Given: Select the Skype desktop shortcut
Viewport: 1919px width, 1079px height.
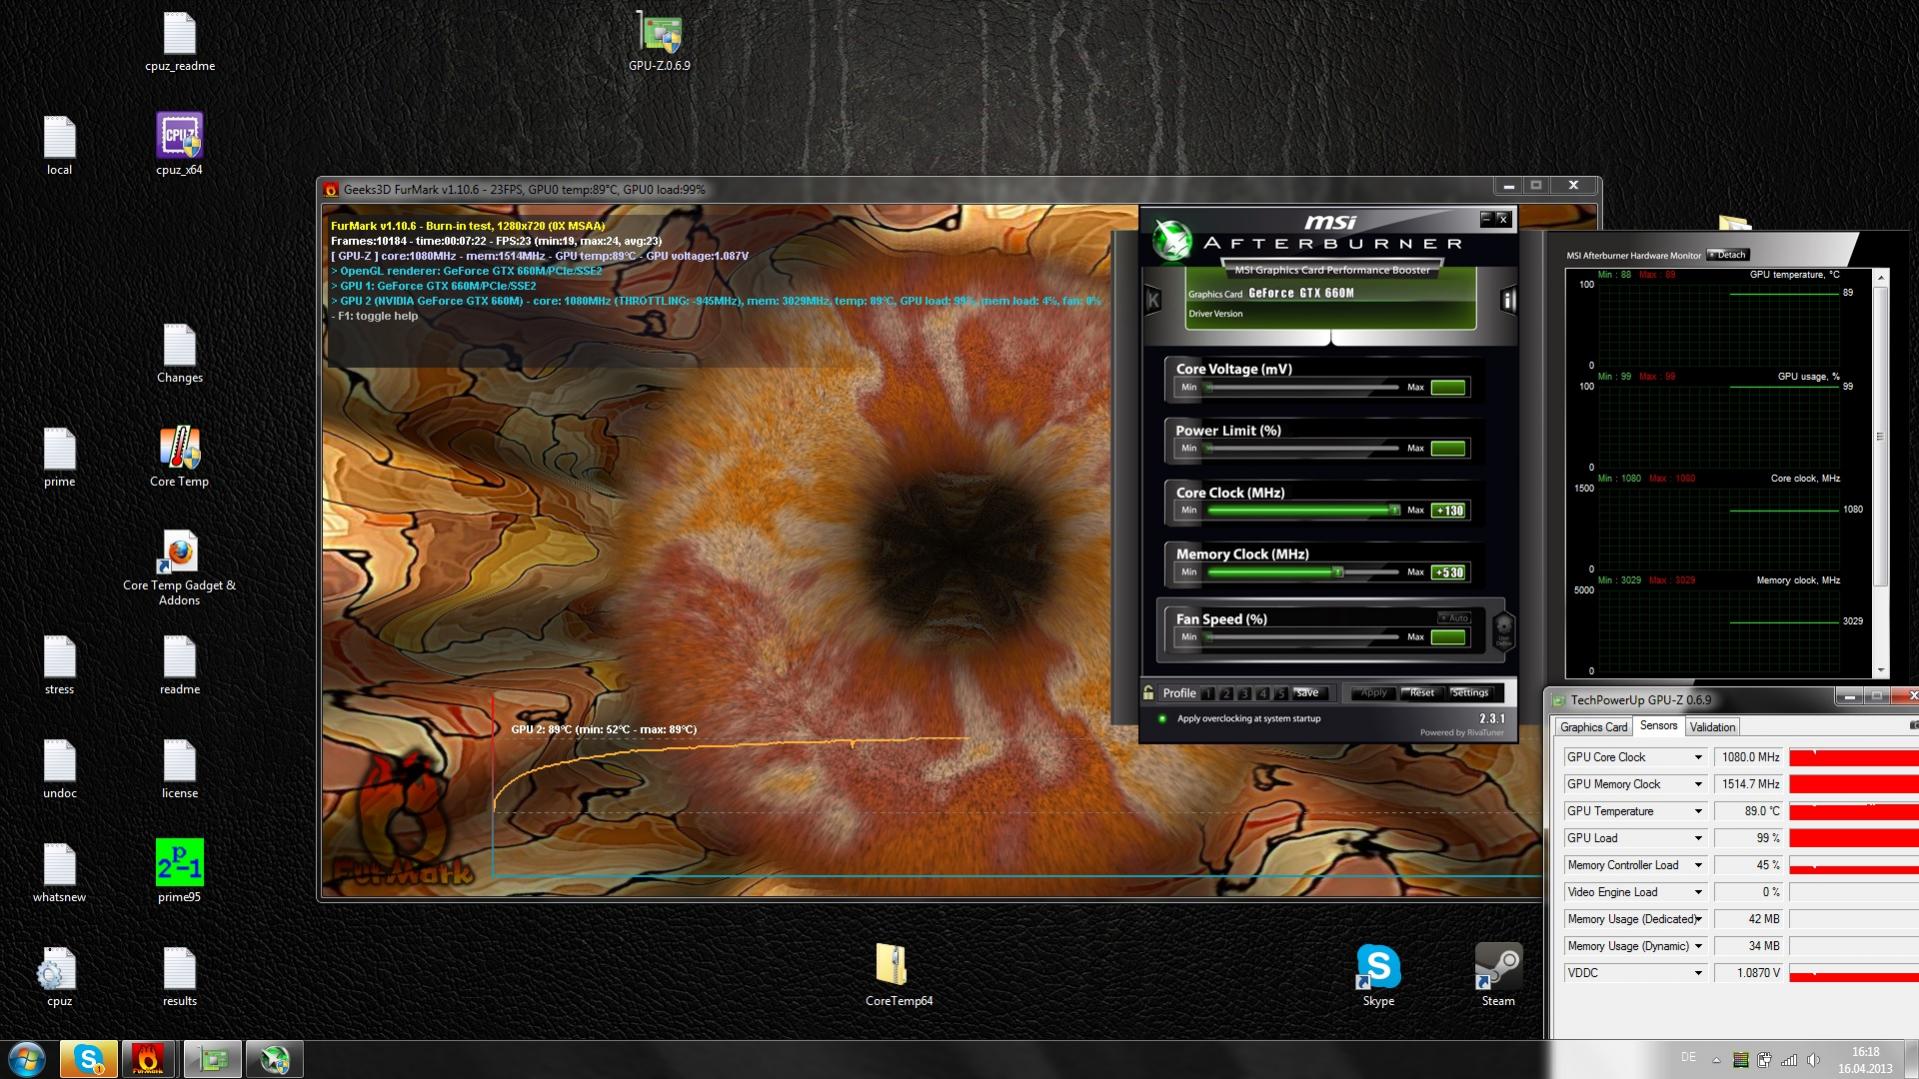Looking at the screenshot, I should [x=1378, y=975].
